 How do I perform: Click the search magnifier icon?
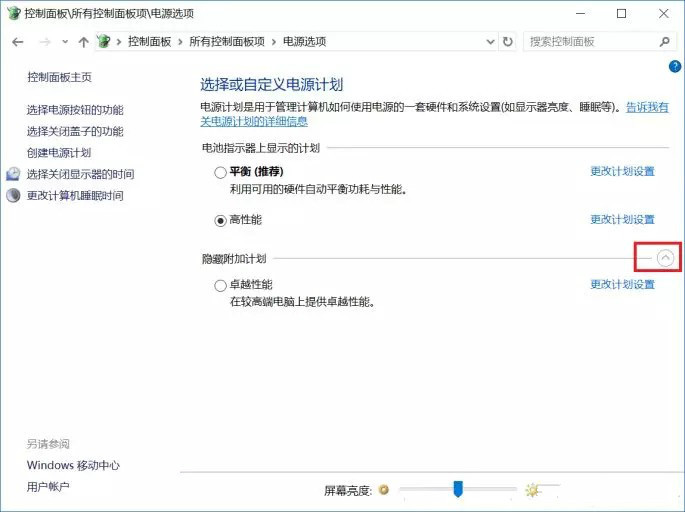664,42
